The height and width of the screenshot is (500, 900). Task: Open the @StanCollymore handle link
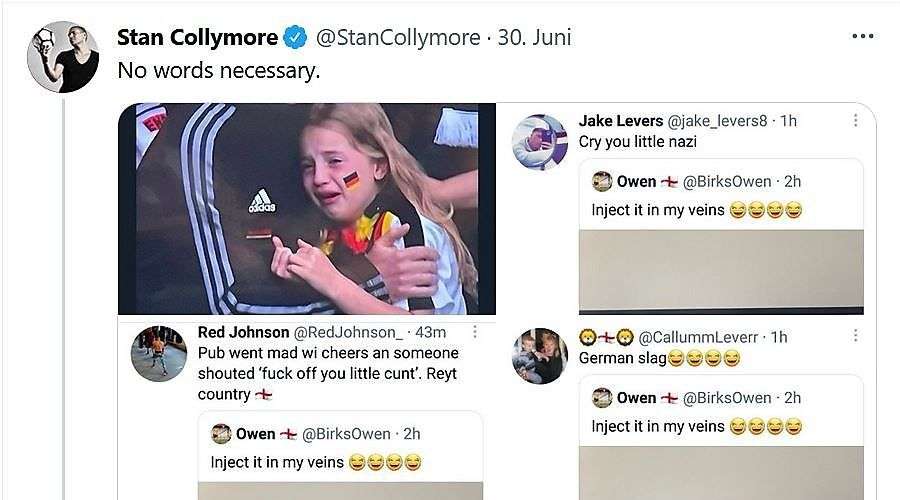tap(398, 37)
